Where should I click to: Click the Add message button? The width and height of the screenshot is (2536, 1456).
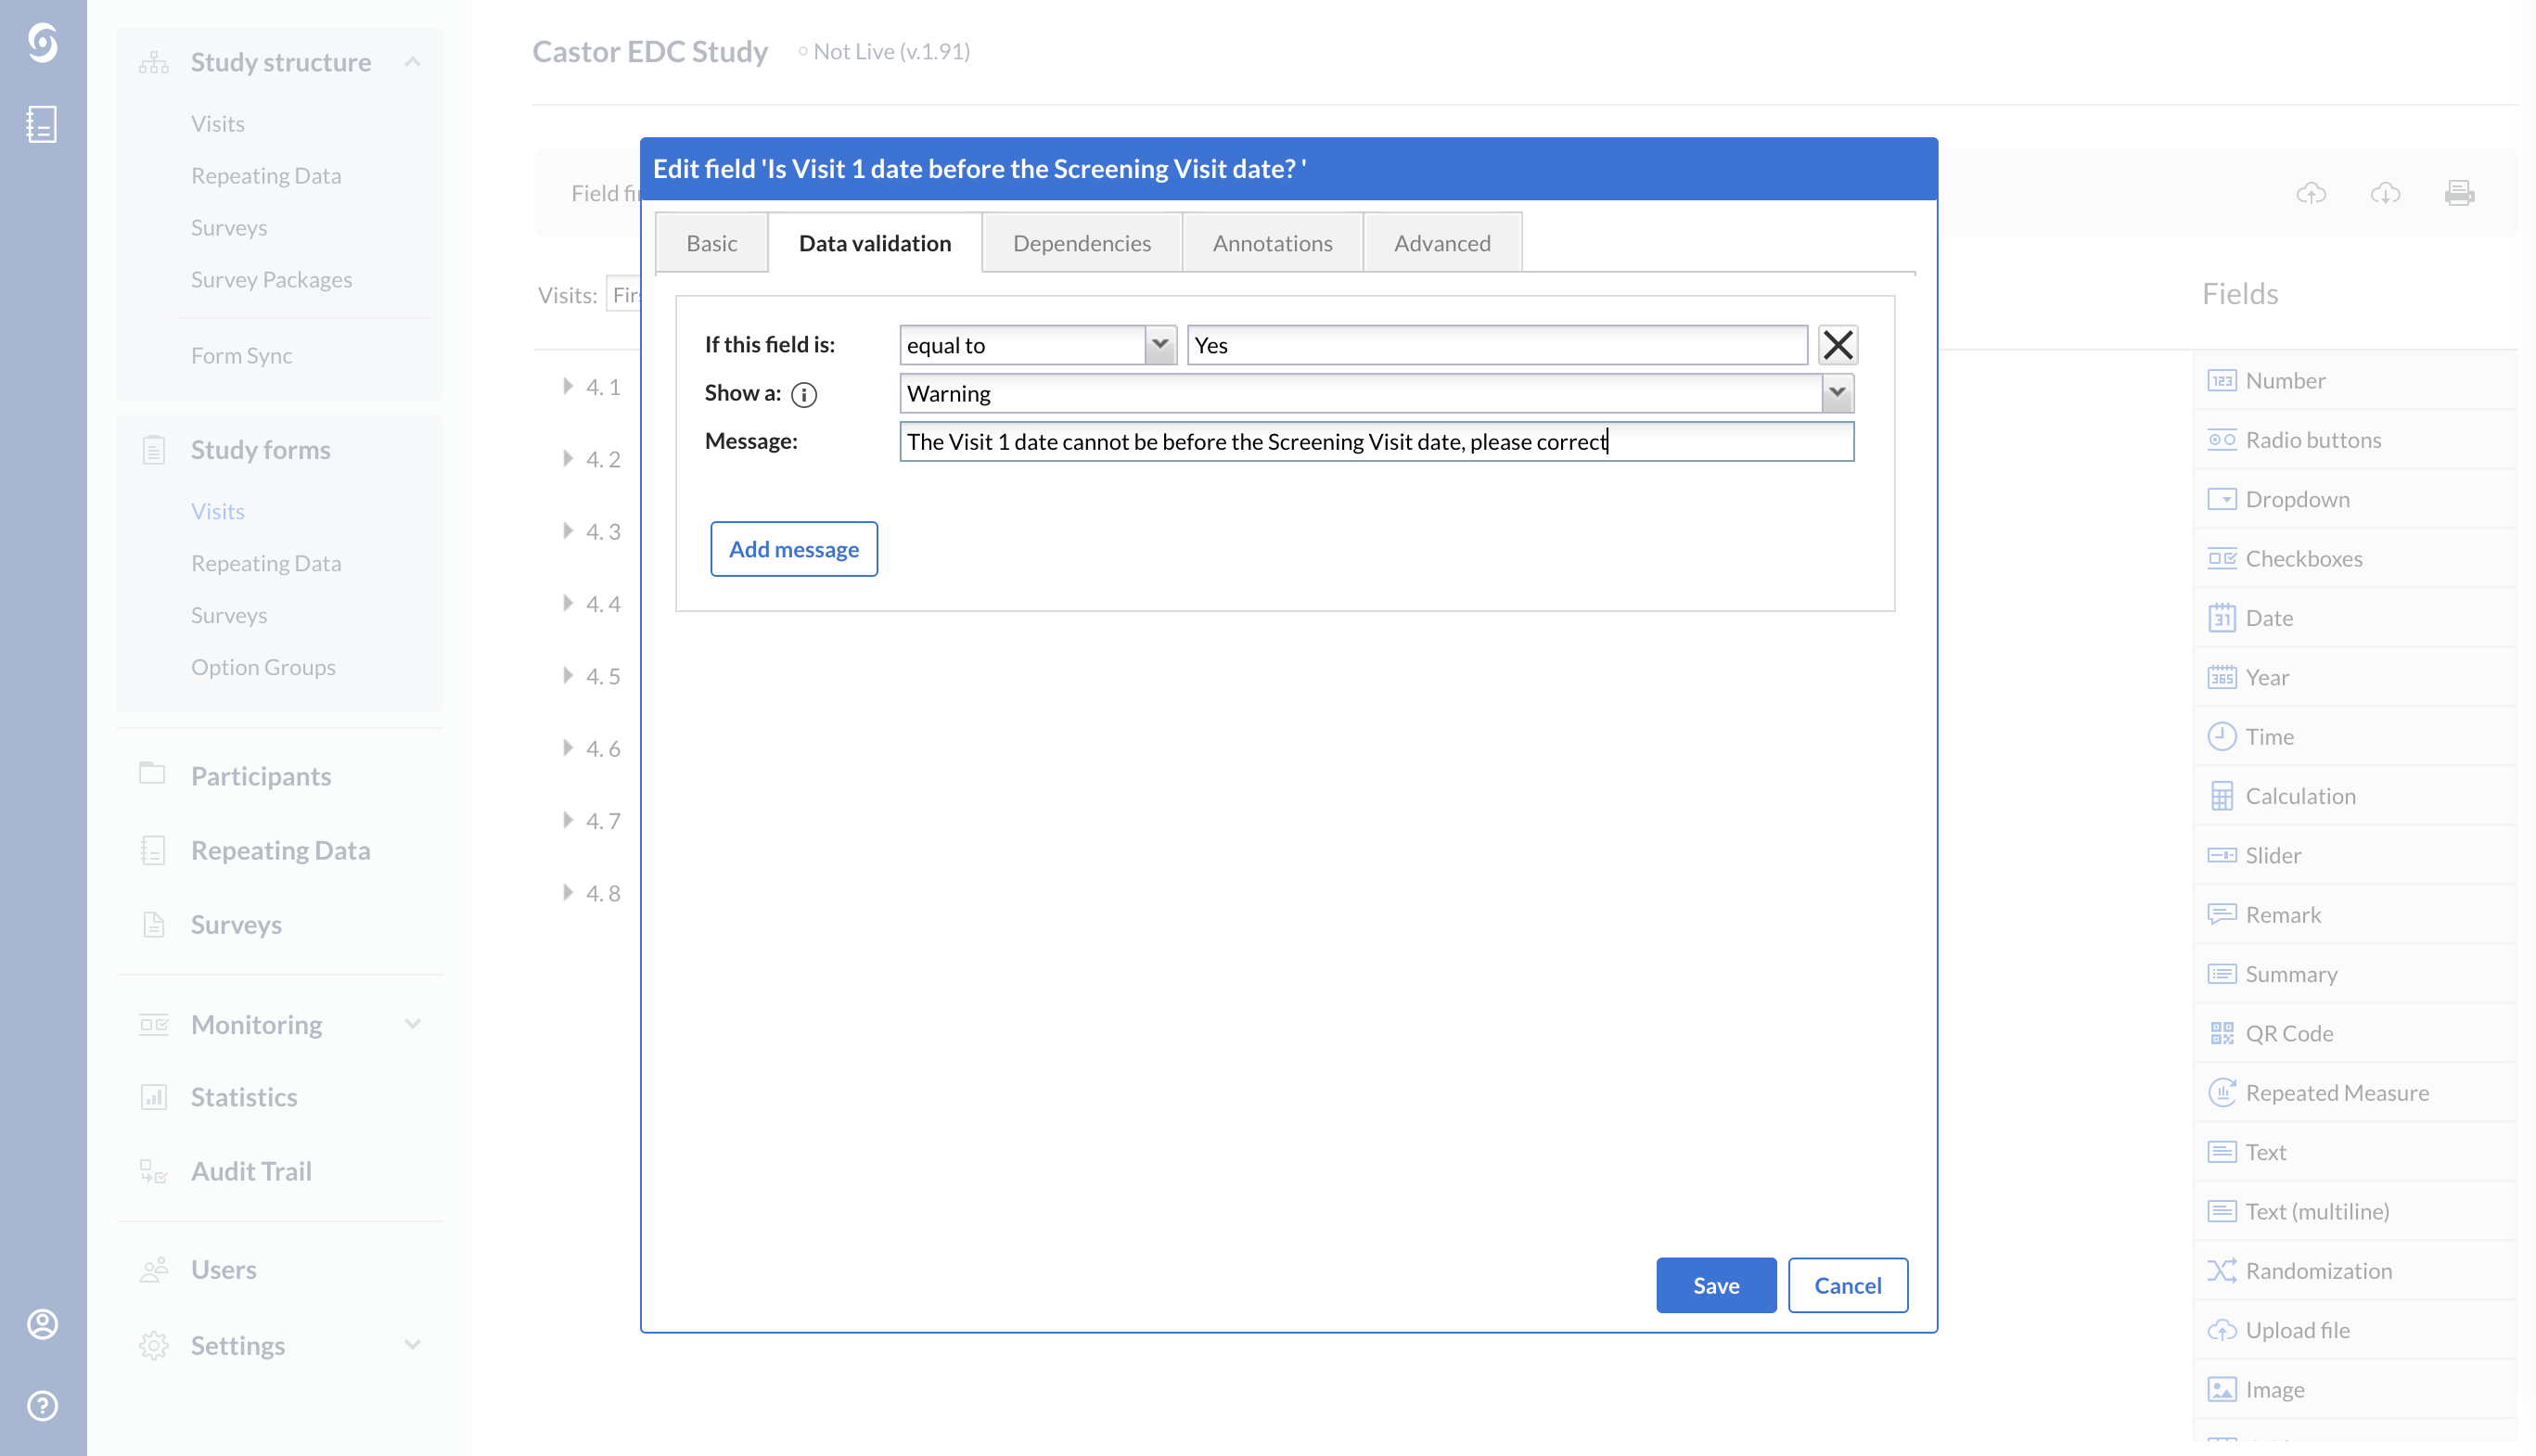794,549
